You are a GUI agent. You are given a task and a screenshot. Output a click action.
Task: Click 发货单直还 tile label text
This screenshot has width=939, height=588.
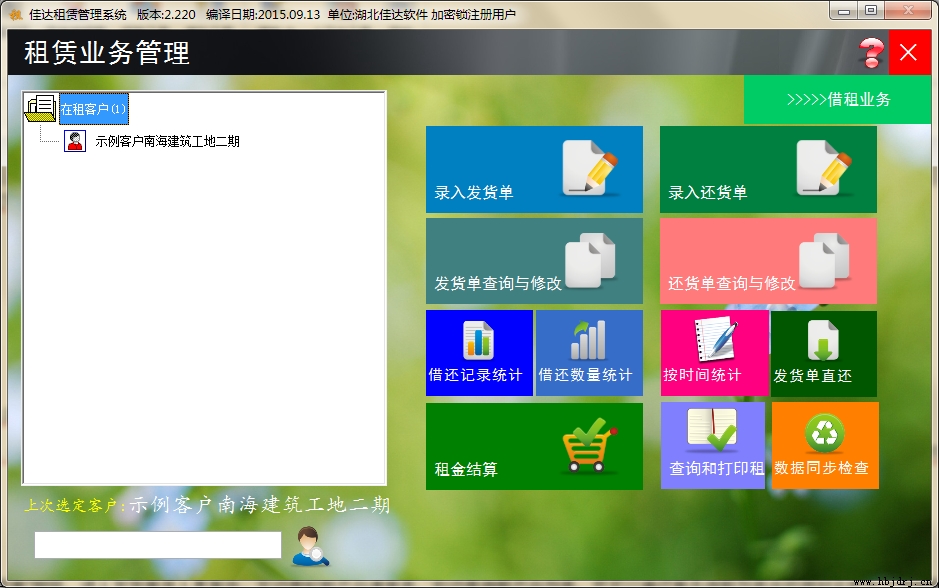[812, 375]
